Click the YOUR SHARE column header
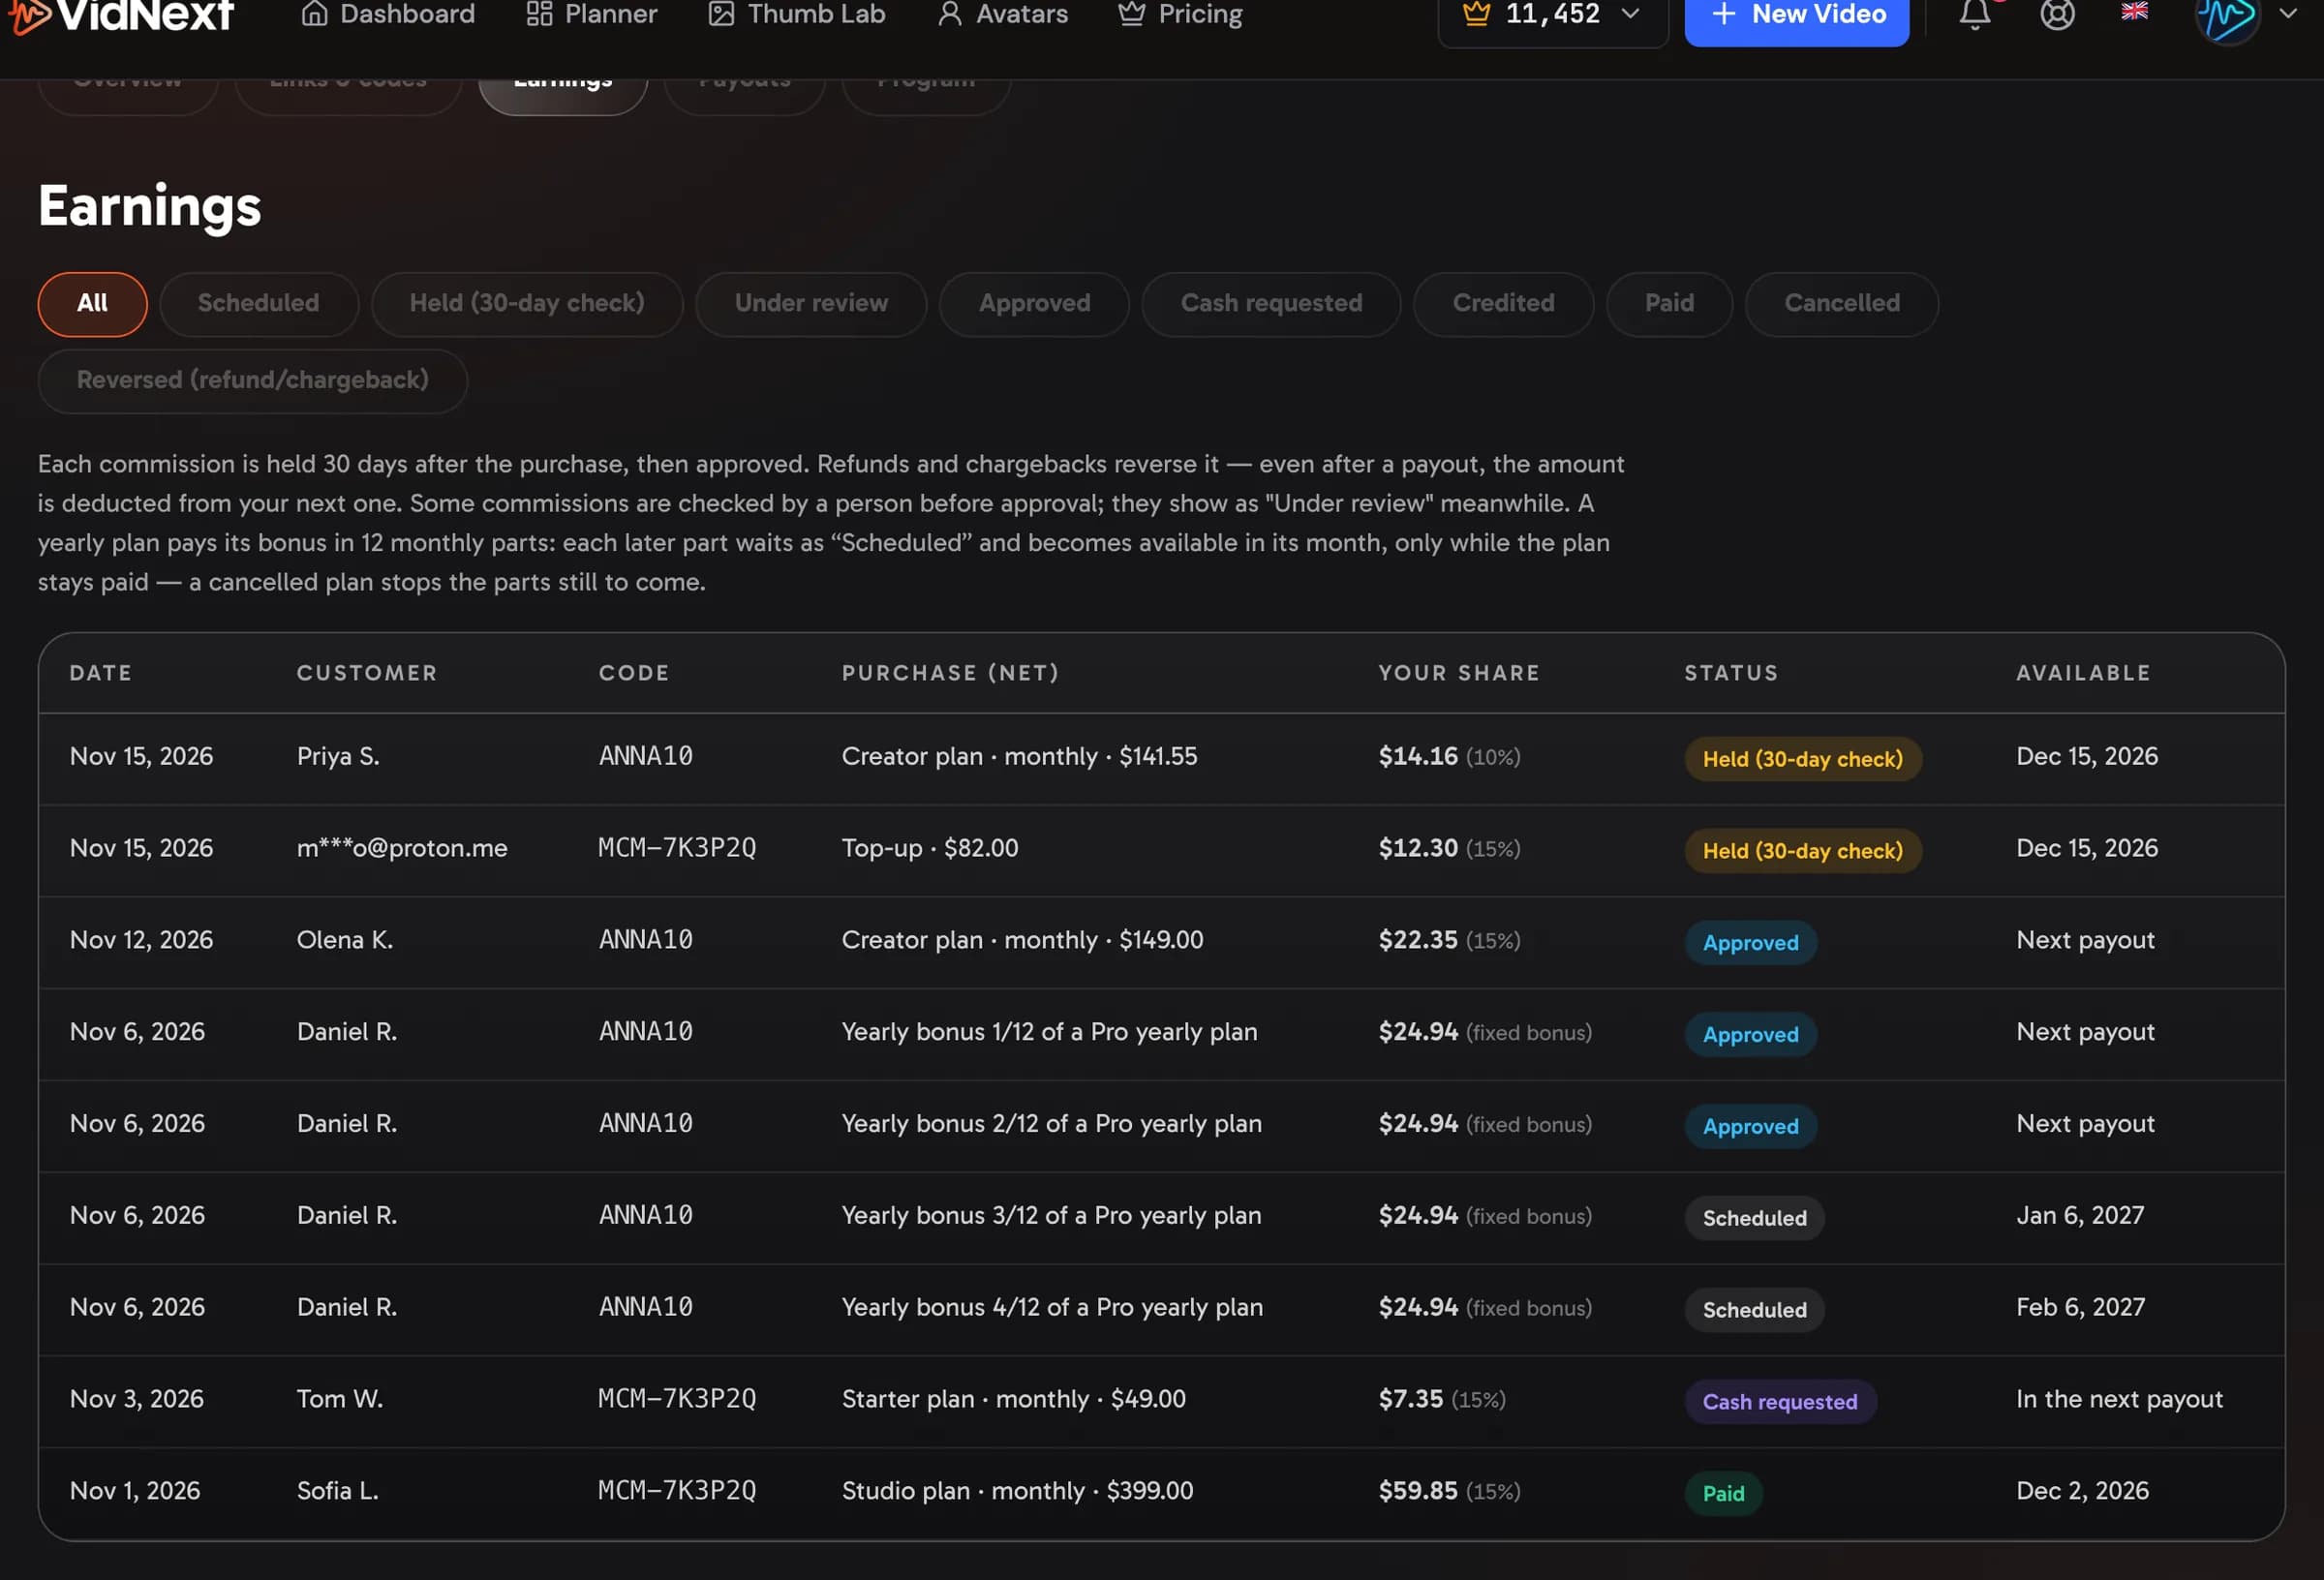This screenshot has width=2324, height=1580. click(x=1459, y=673)
